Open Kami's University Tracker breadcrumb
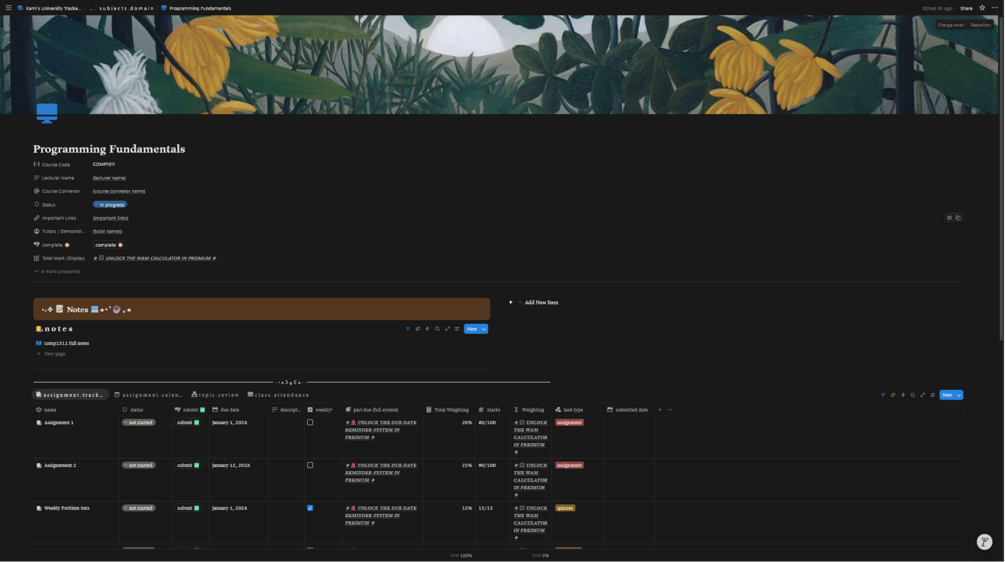This screenshot has width=1005, height=562. 50,8
